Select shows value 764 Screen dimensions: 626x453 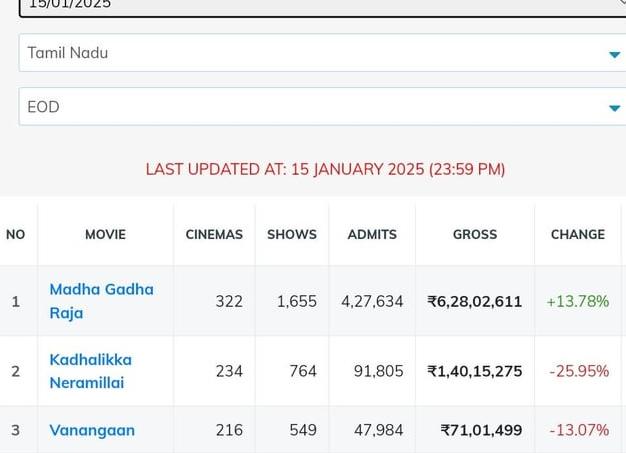303,371
